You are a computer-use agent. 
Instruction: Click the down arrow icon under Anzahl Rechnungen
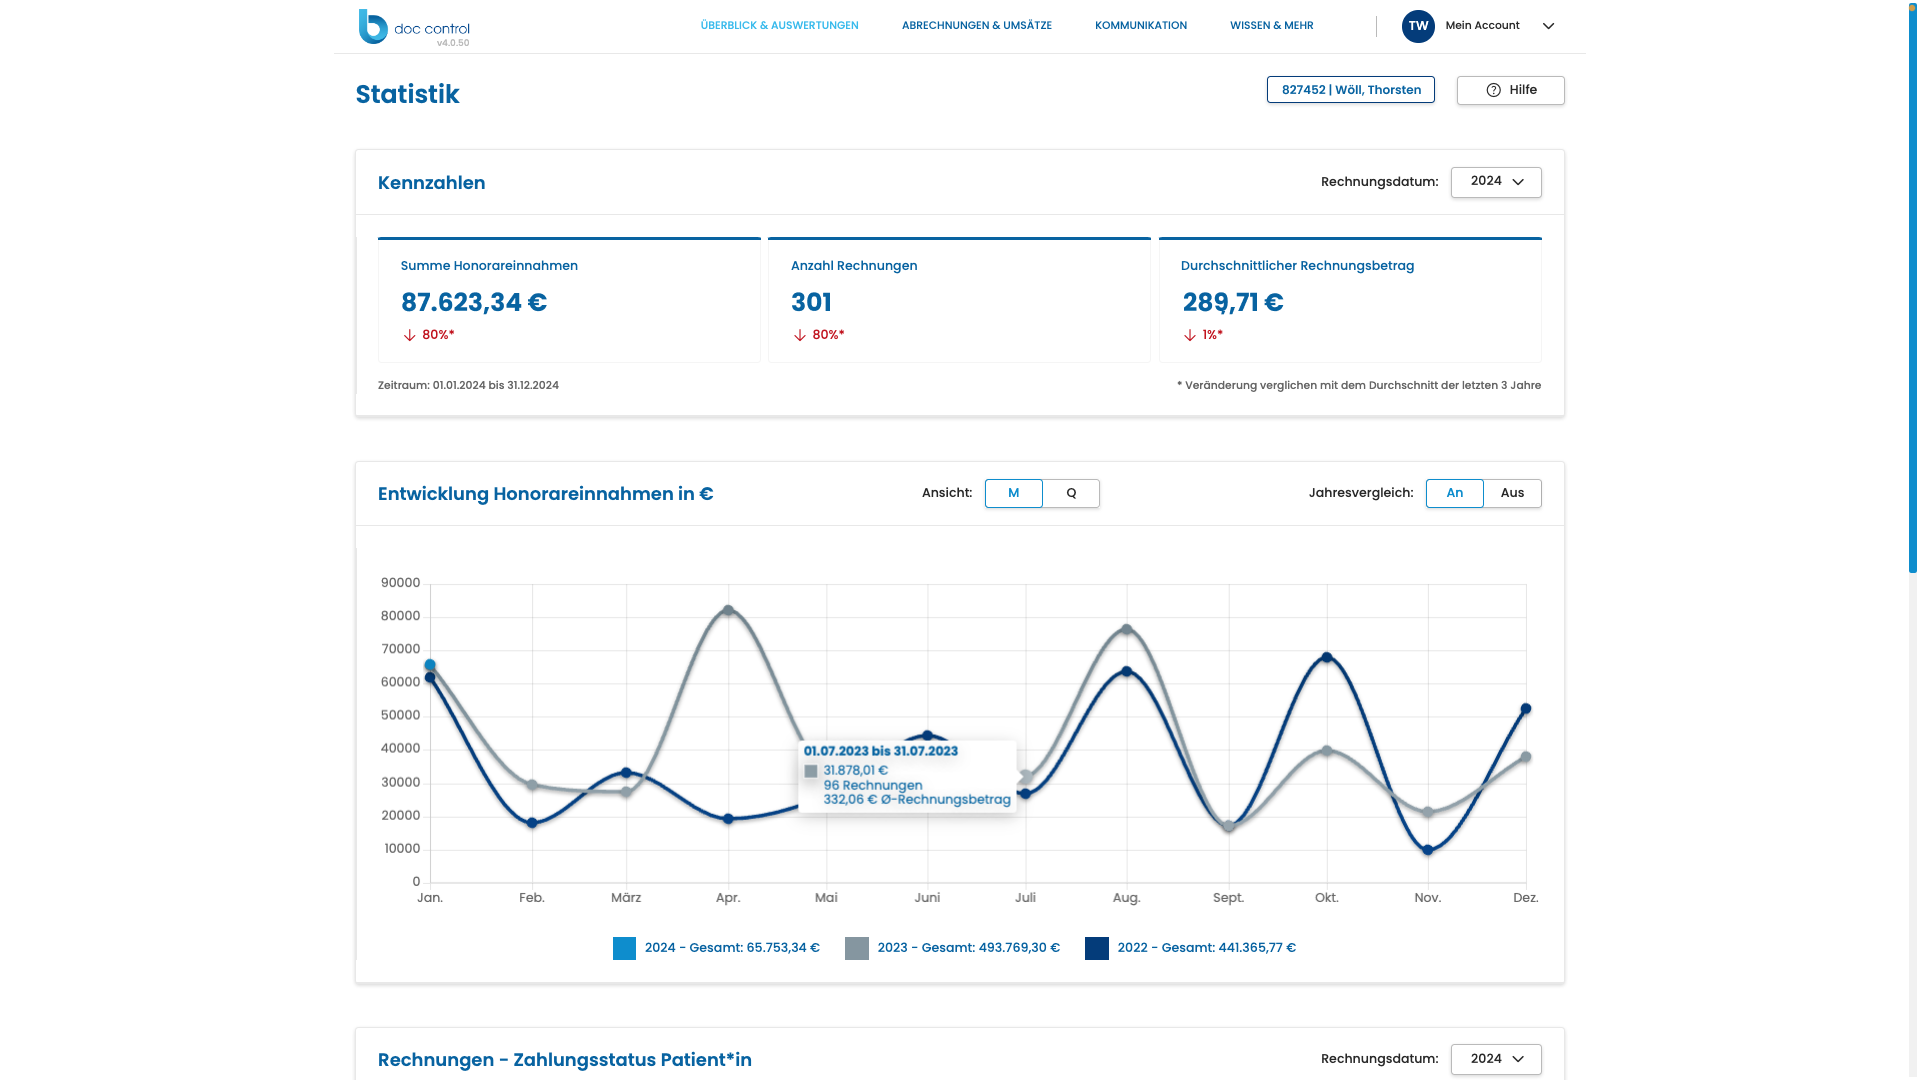pos(799,335)
